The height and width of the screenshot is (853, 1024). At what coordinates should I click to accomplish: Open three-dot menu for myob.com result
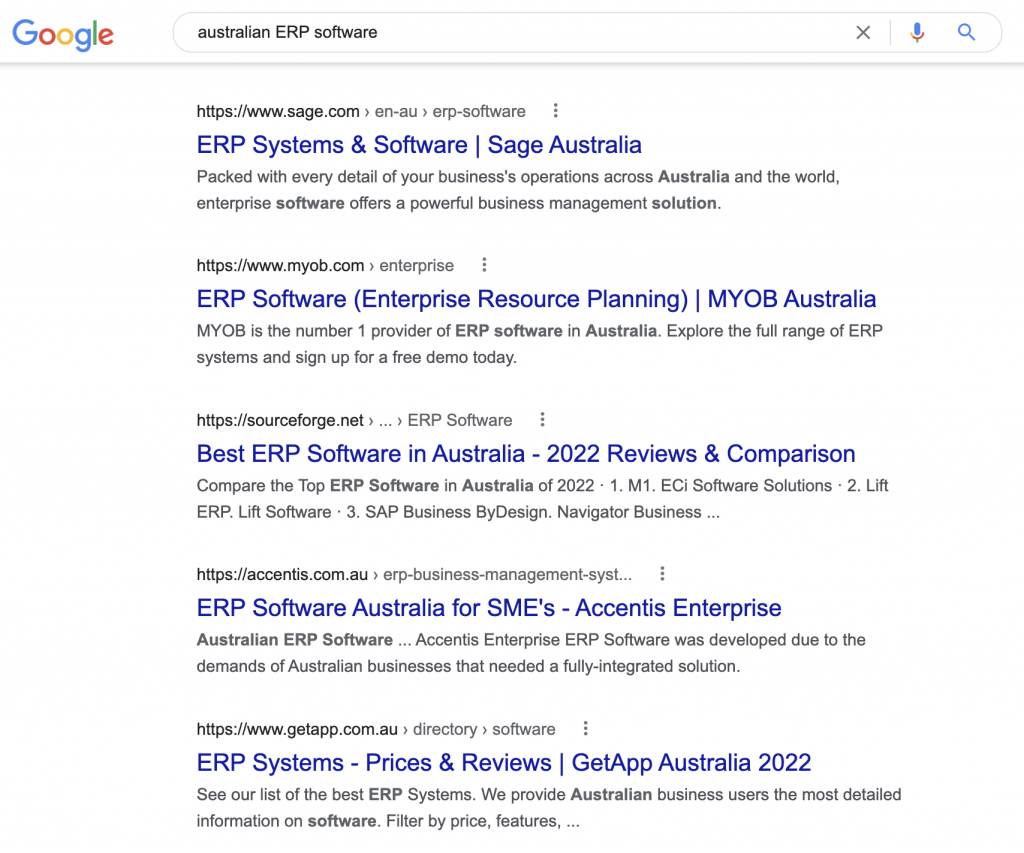pos(484,265)
